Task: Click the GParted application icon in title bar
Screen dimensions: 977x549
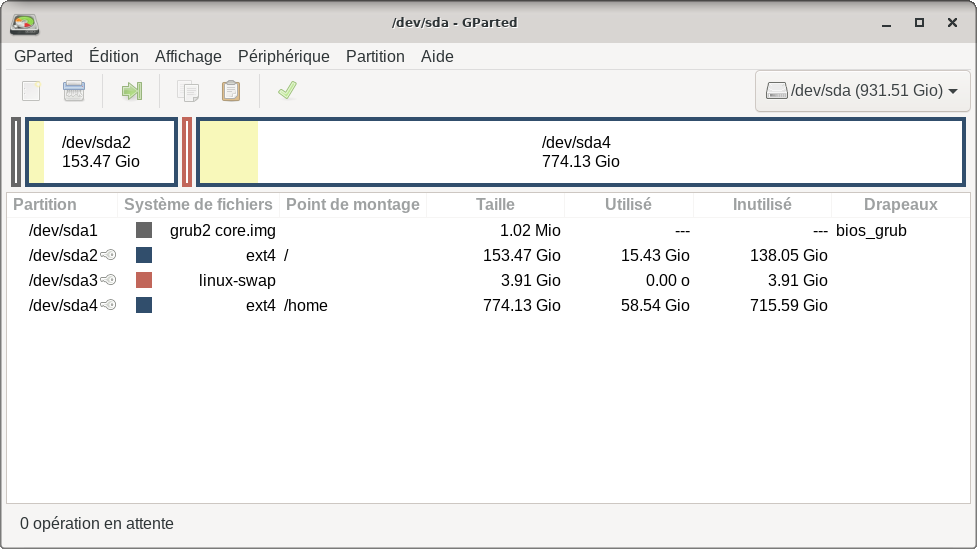Action: pos(25,23)
